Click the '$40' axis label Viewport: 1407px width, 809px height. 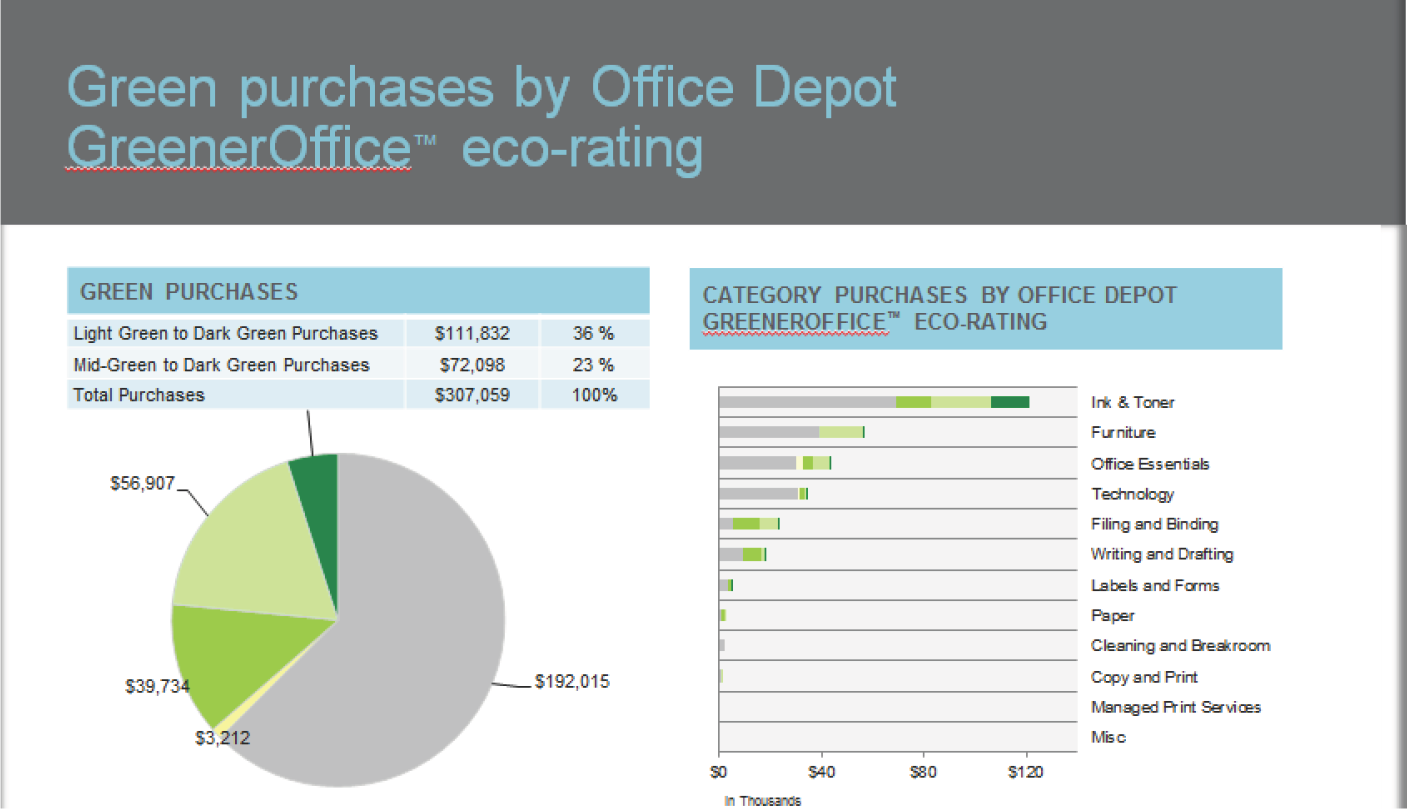(x=821, y=772)
